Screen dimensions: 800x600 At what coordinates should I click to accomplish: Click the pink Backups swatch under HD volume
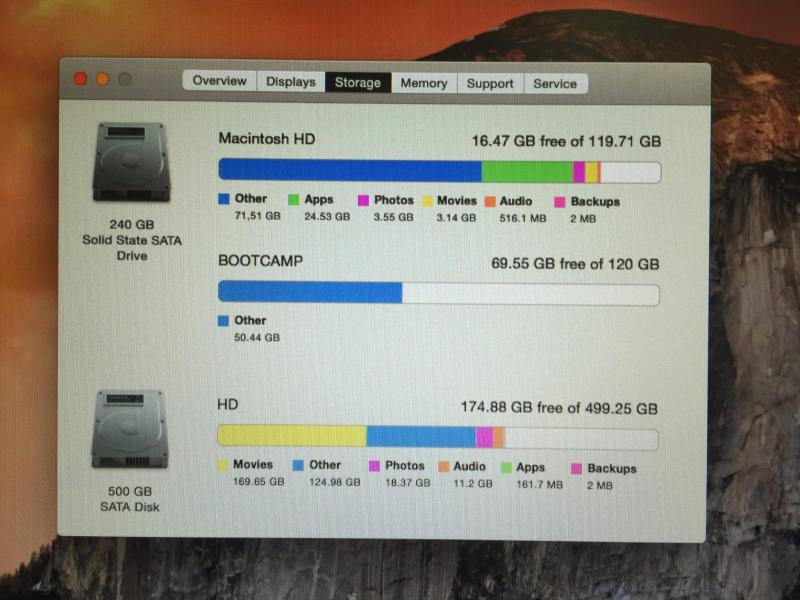tap(577, 469)
